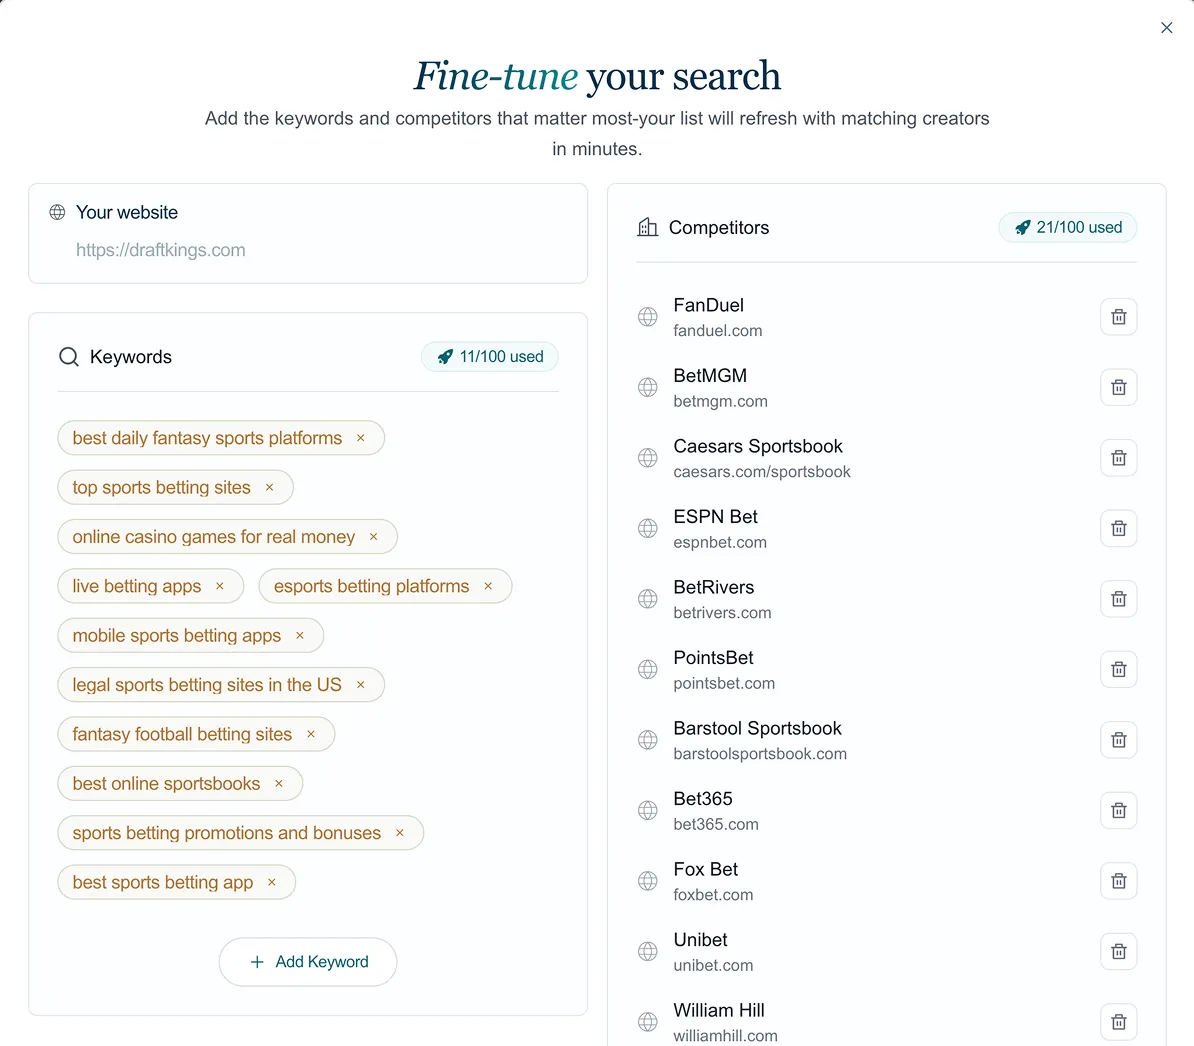1194x1046 pixels.
Task: Click the FanDuel globe icon
Action: [647, 317]
